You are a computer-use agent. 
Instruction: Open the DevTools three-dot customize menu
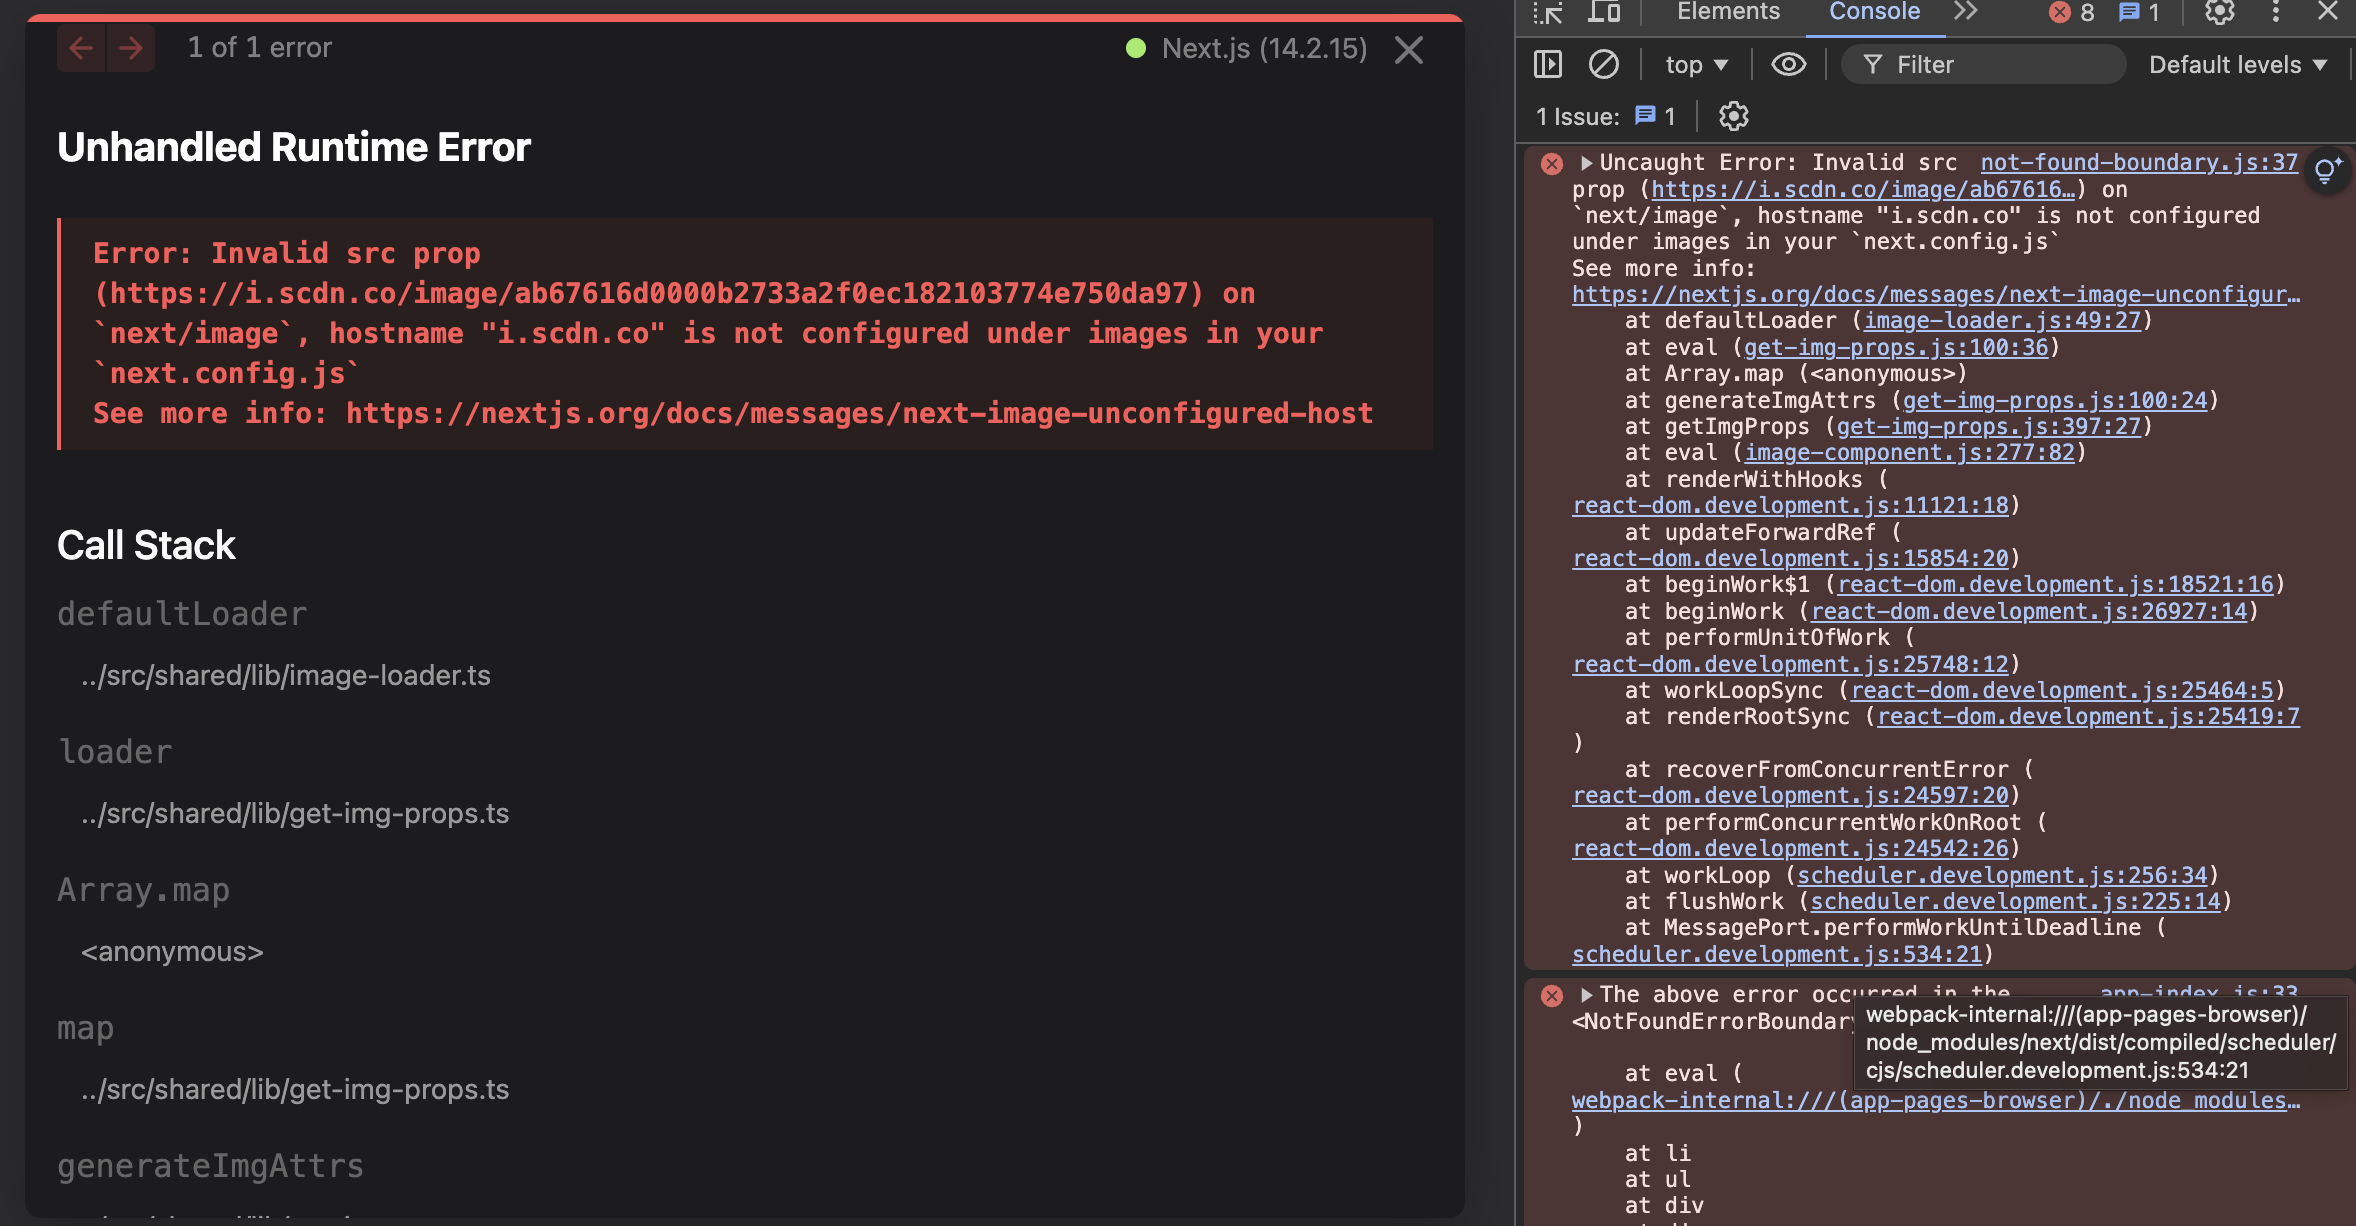(2276, 12)
